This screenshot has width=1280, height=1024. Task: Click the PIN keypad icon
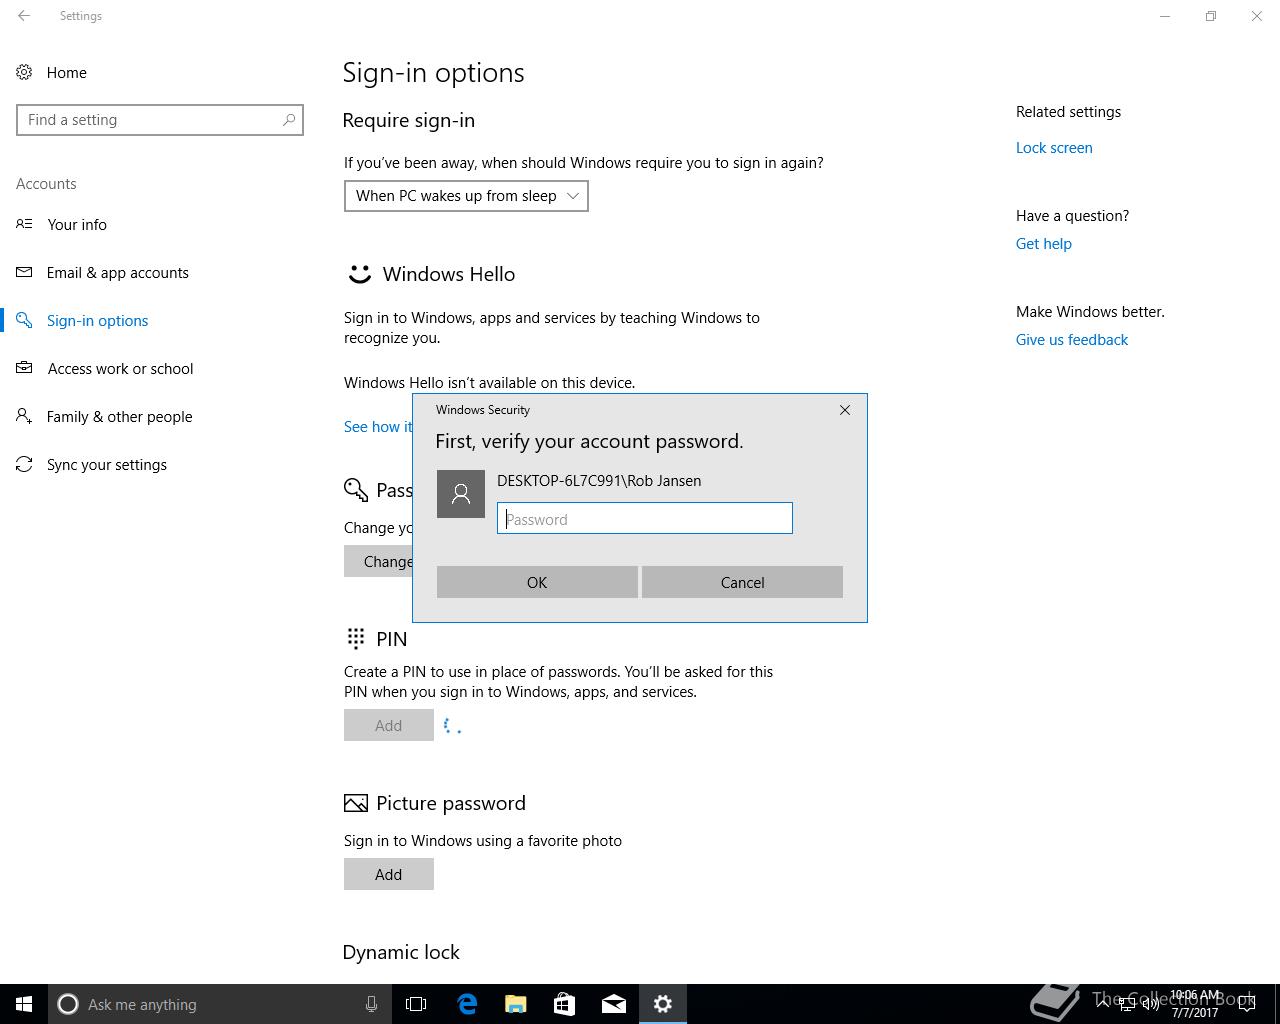pyautogui.click(x=355, y=638)
